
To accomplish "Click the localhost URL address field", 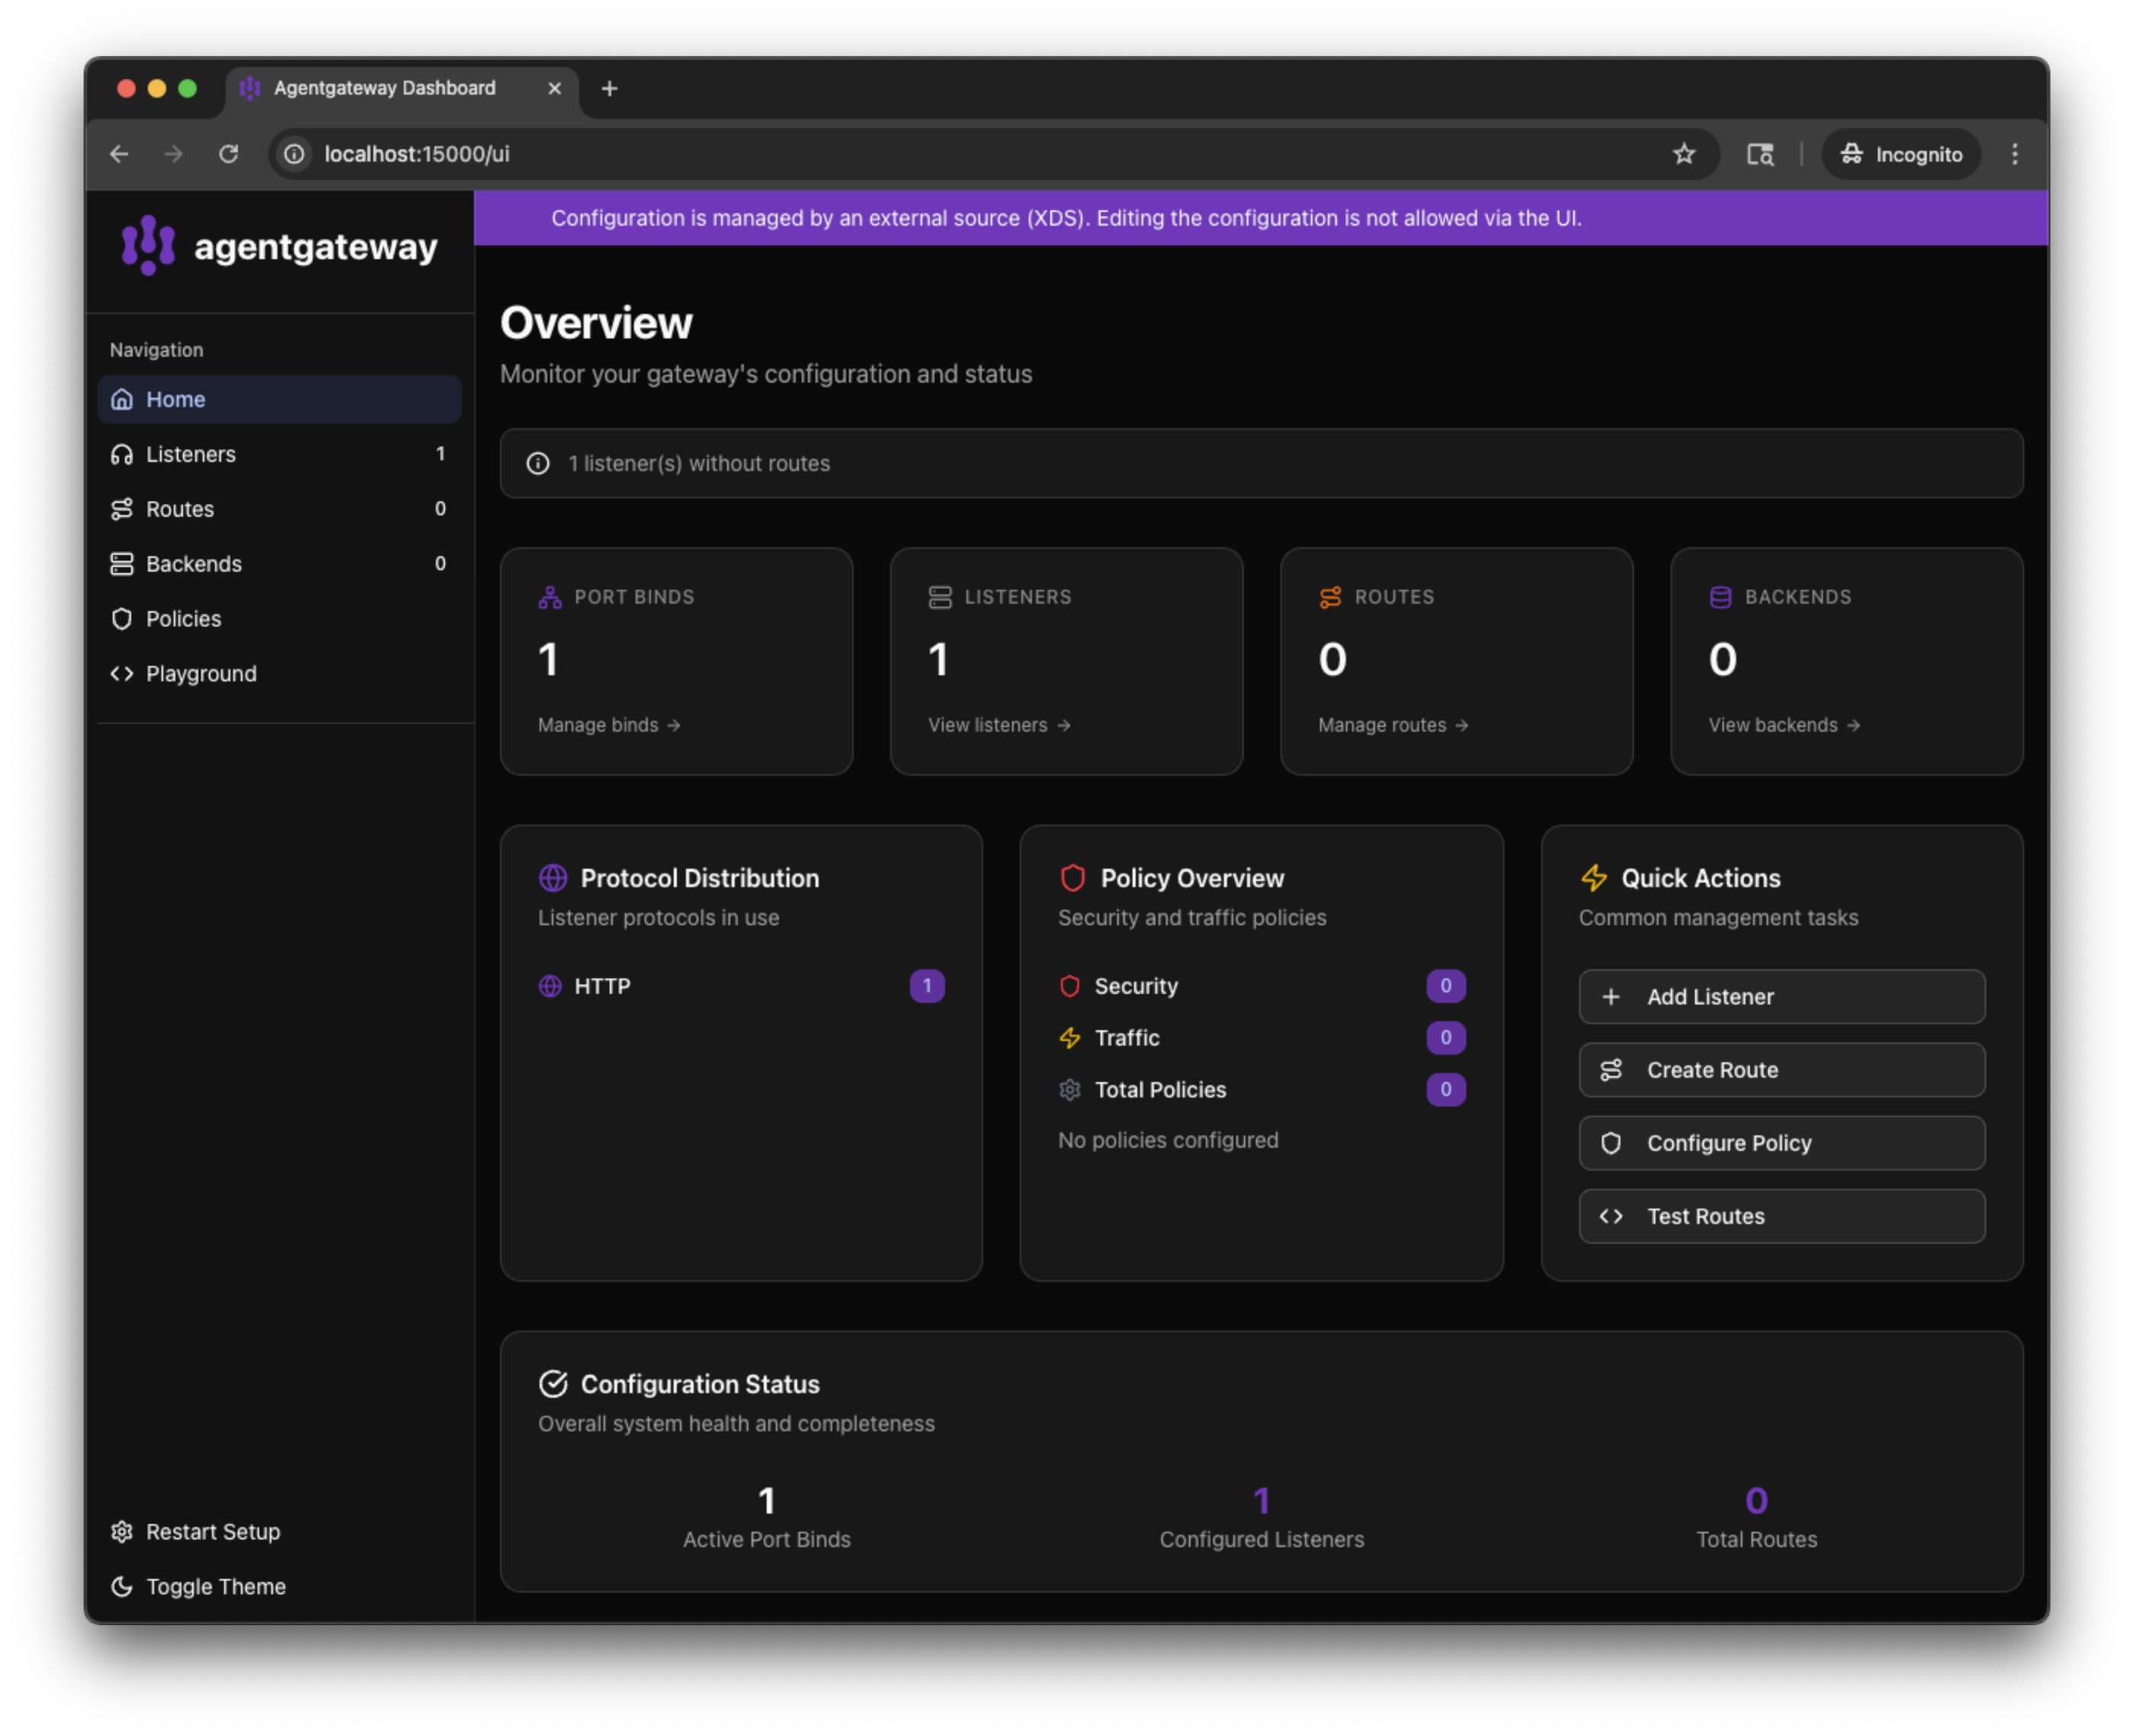I will click(900, 154).
